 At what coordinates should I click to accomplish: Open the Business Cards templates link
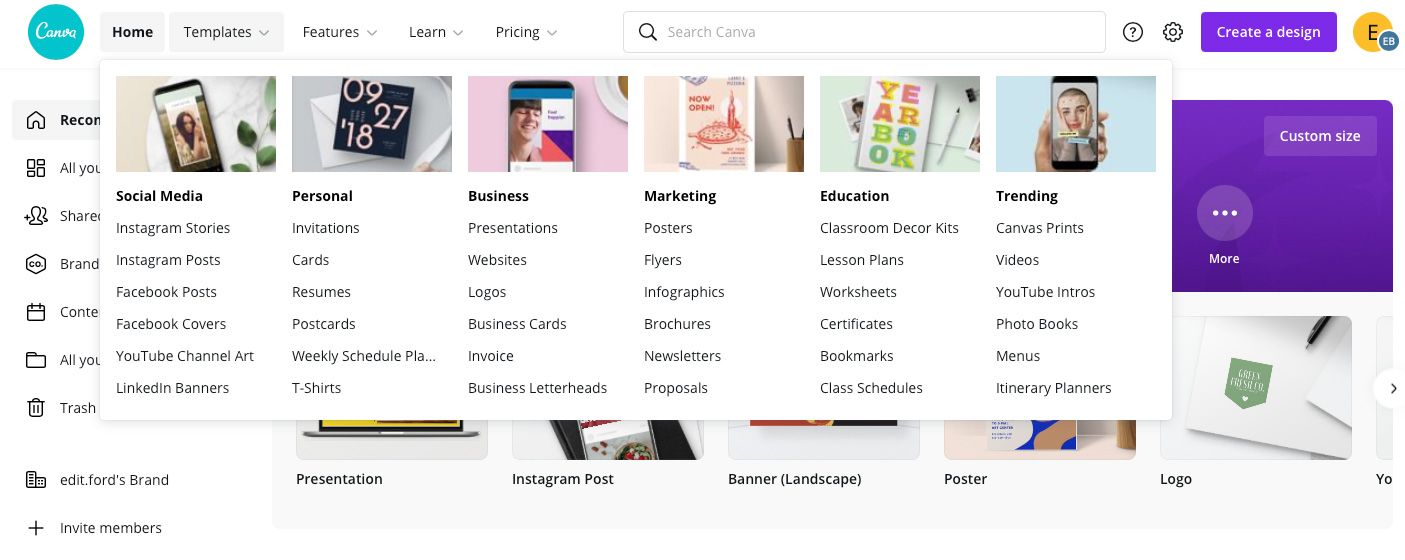[517, 324]
